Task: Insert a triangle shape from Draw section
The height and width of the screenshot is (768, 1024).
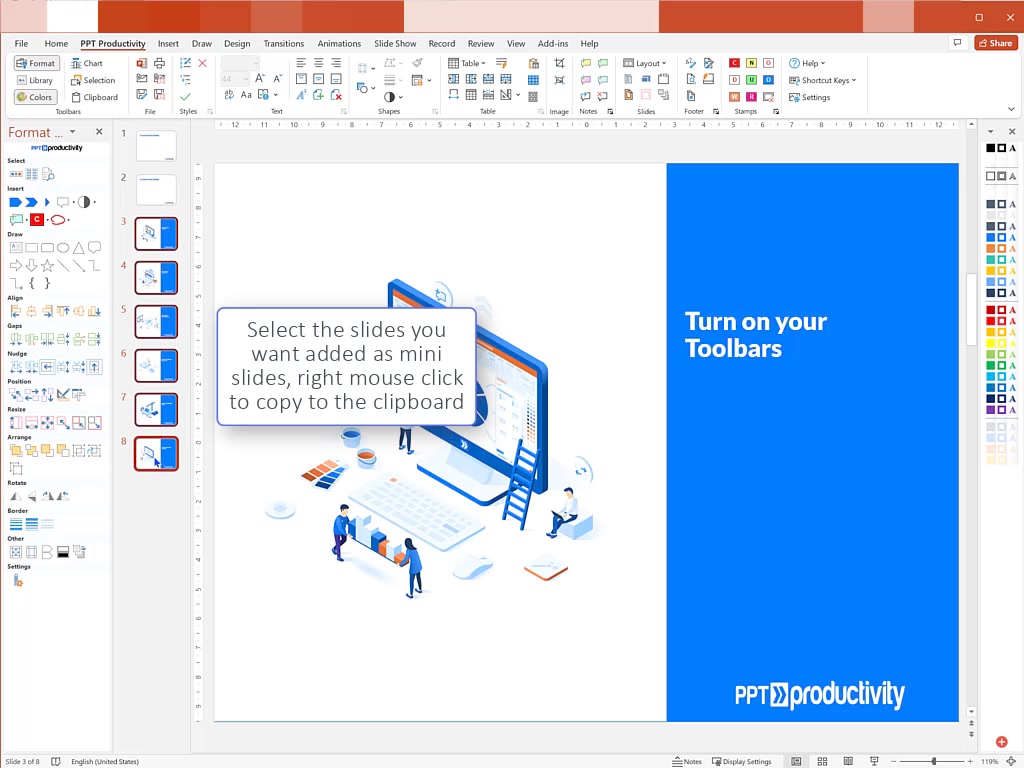Action: pos(78,248)
